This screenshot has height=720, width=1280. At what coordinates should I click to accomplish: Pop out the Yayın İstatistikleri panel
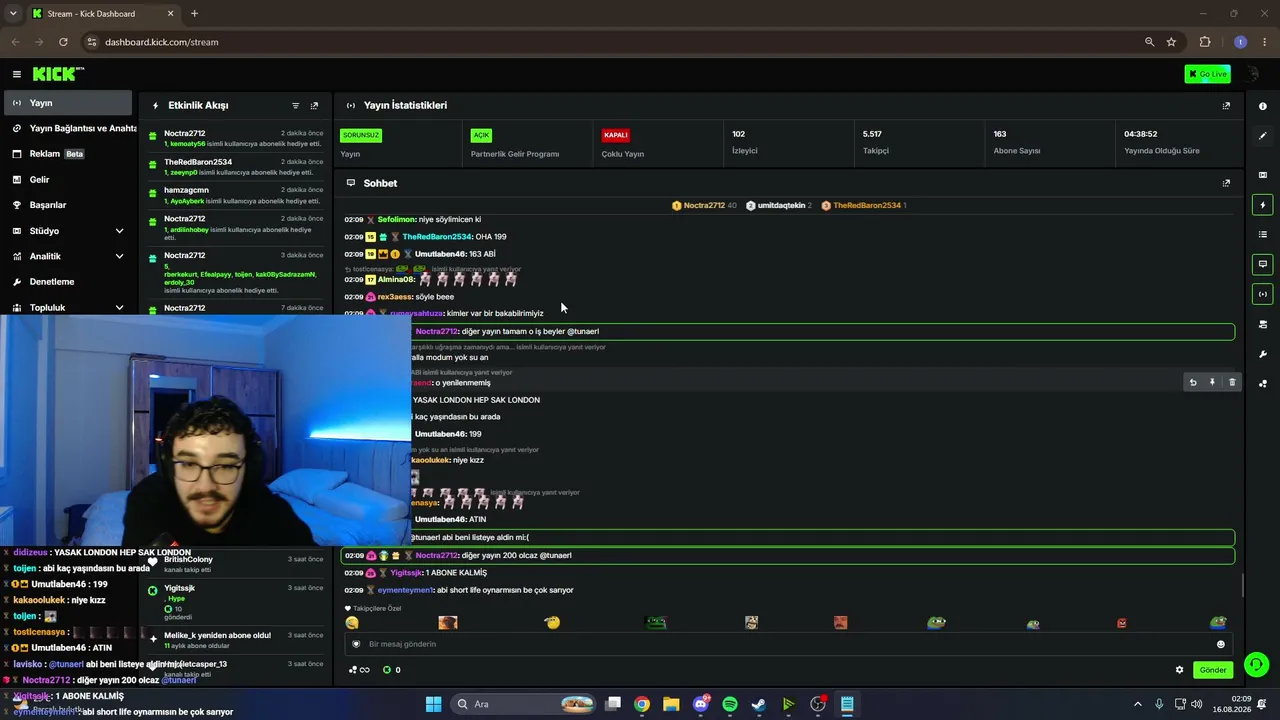coord(1226,105)
